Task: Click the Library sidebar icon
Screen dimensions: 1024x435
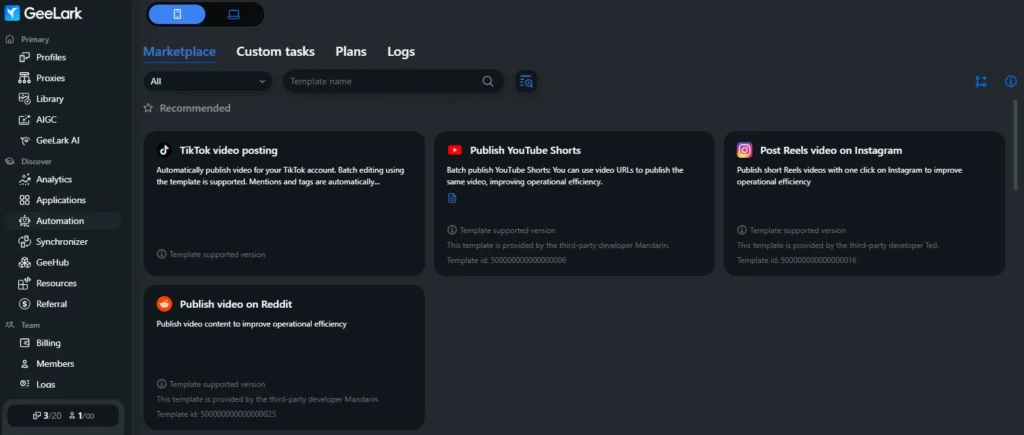Action: click(24, 99)
